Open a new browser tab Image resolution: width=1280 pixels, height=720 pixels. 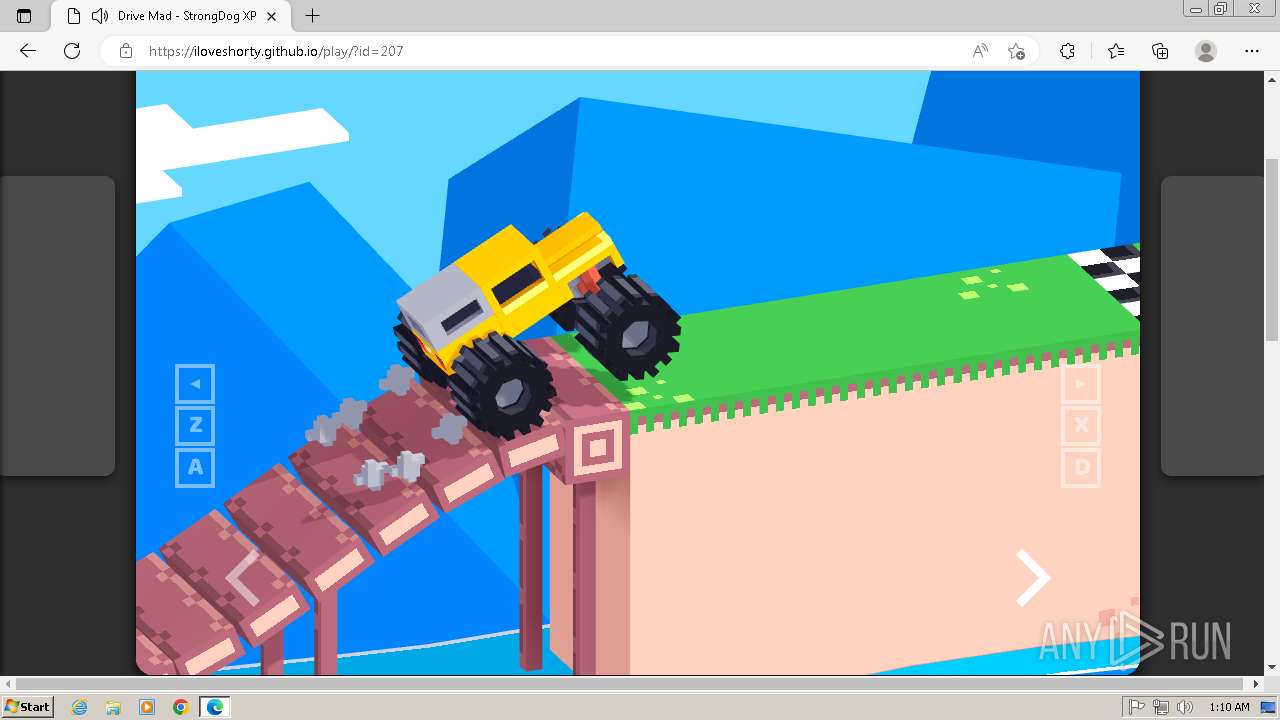click(x=313, y=16)
